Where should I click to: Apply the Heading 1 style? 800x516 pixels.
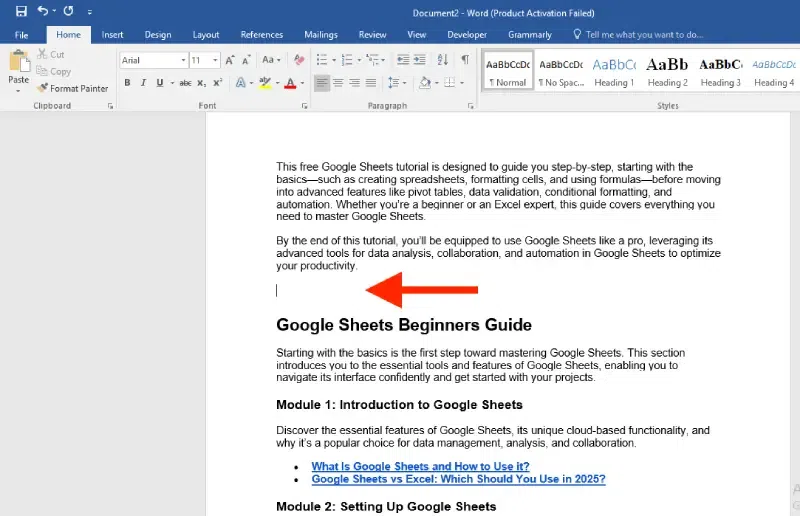pyautogui.click(x=614, y=70)
